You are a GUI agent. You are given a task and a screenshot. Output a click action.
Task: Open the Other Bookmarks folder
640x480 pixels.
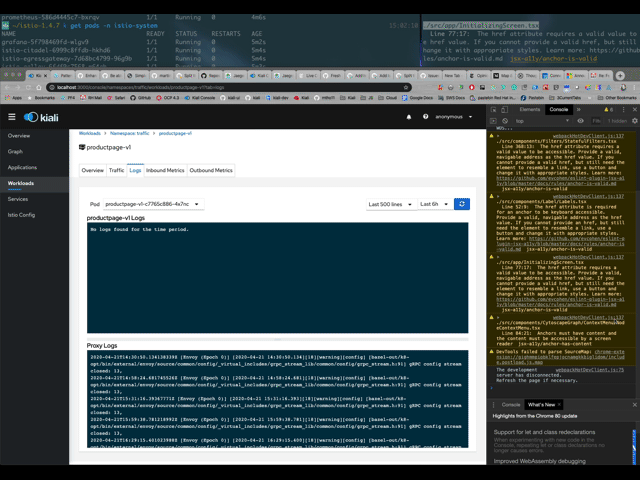617,98
